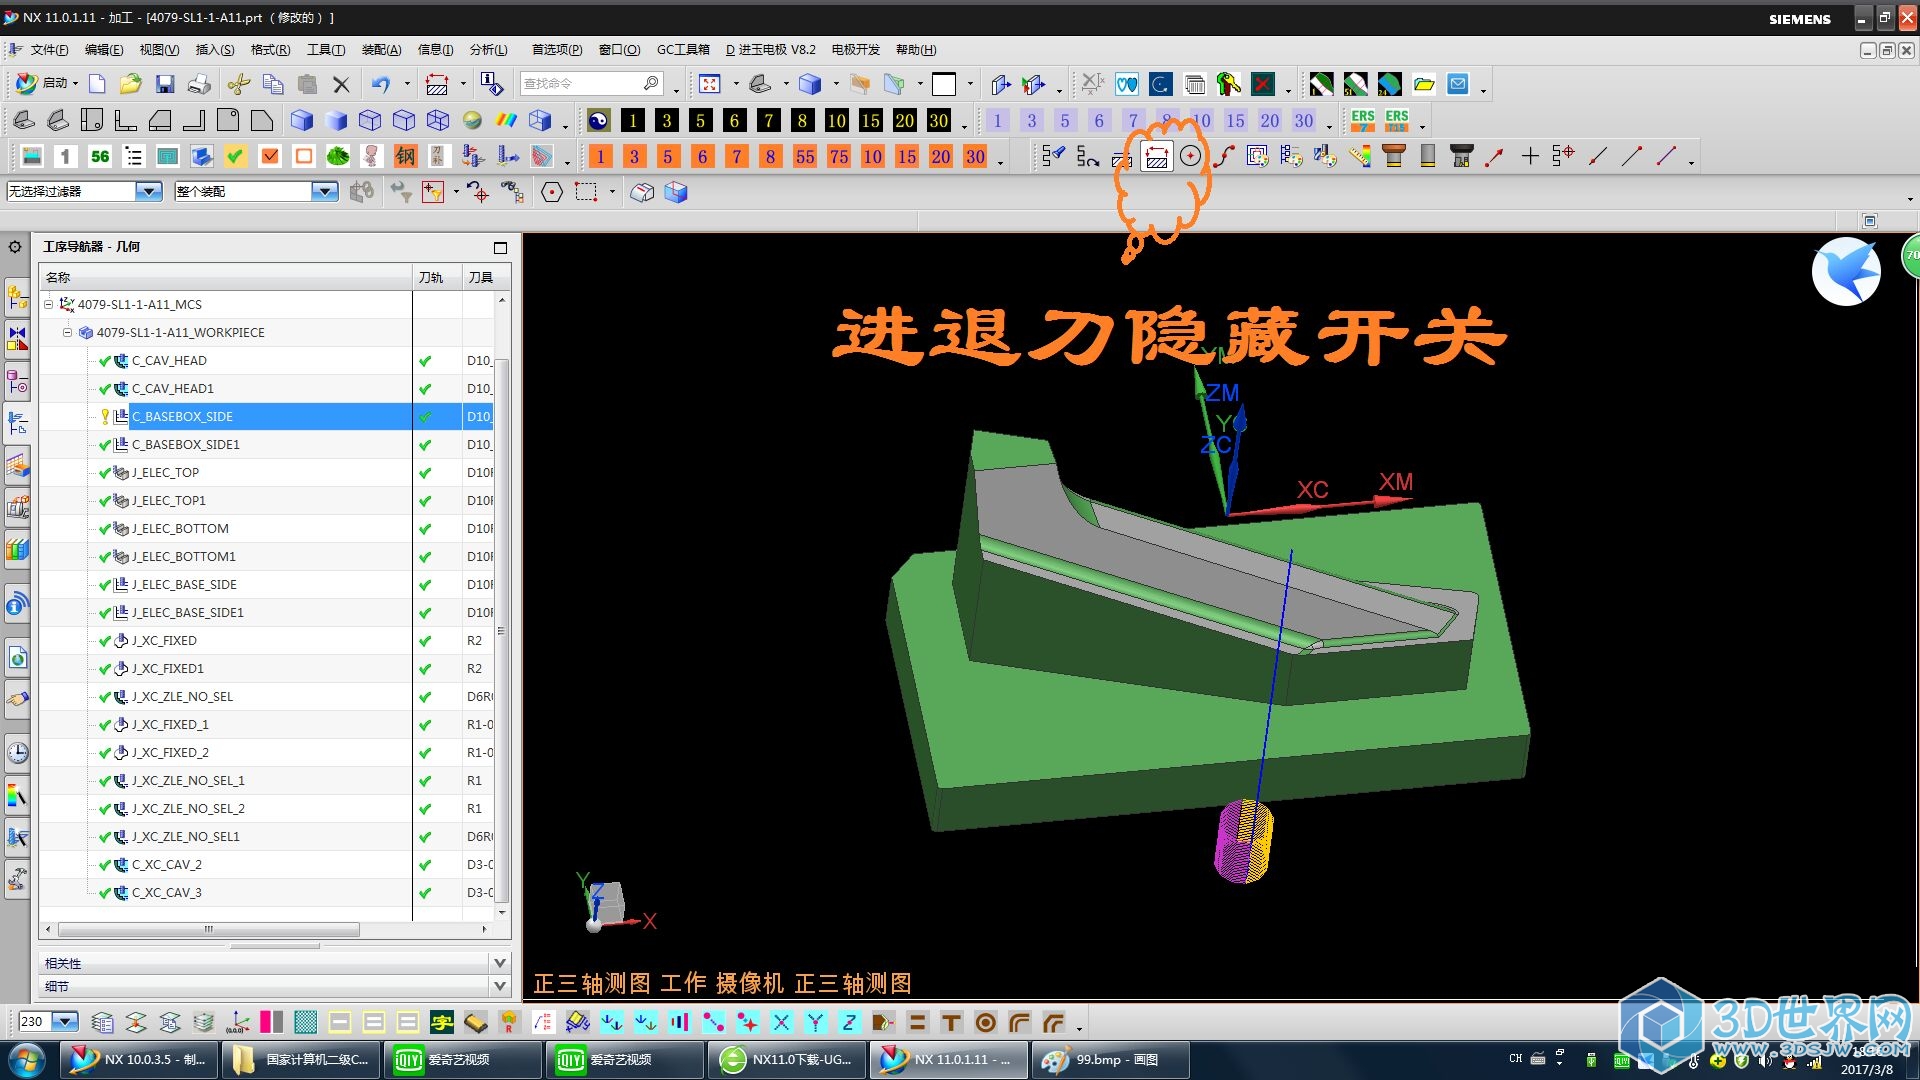Toggle tool path check for C_CAV_HEAD
The image size is (1920, 1080).
[425, 361]
